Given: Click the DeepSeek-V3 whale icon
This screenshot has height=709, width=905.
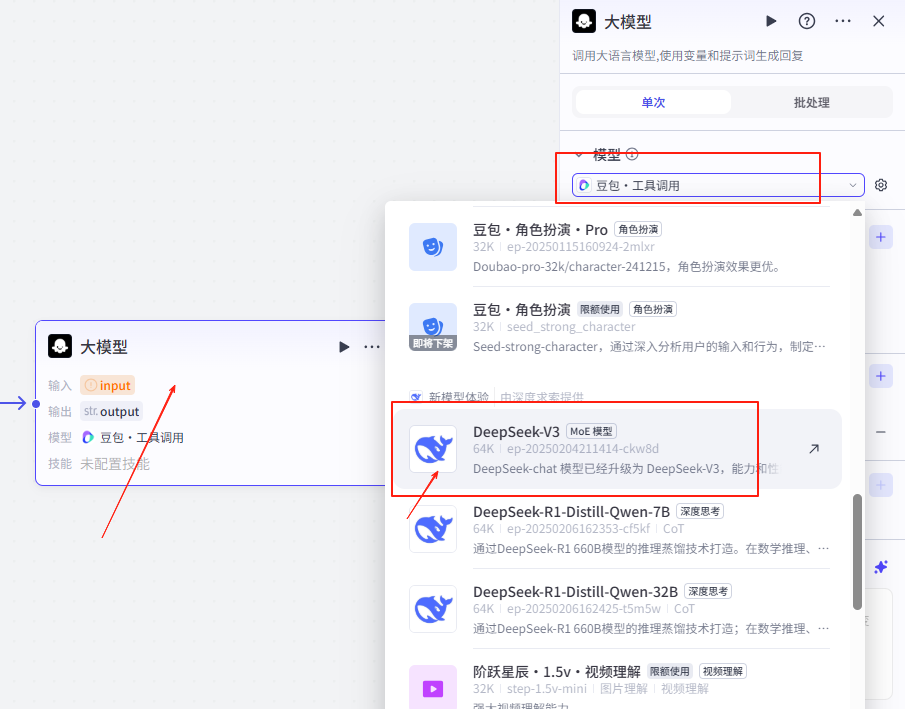Looking at the screenshot, I should click(433, 449).
